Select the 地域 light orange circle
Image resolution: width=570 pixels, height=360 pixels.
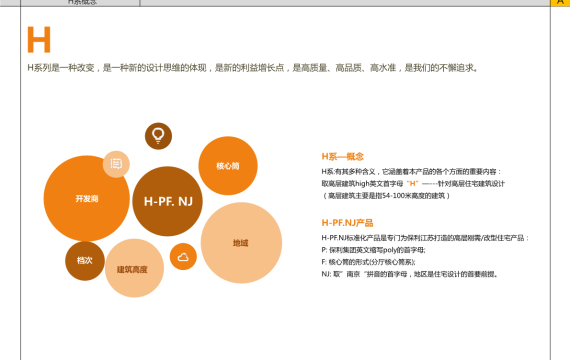pyautogui.click(x=241, y=243)
